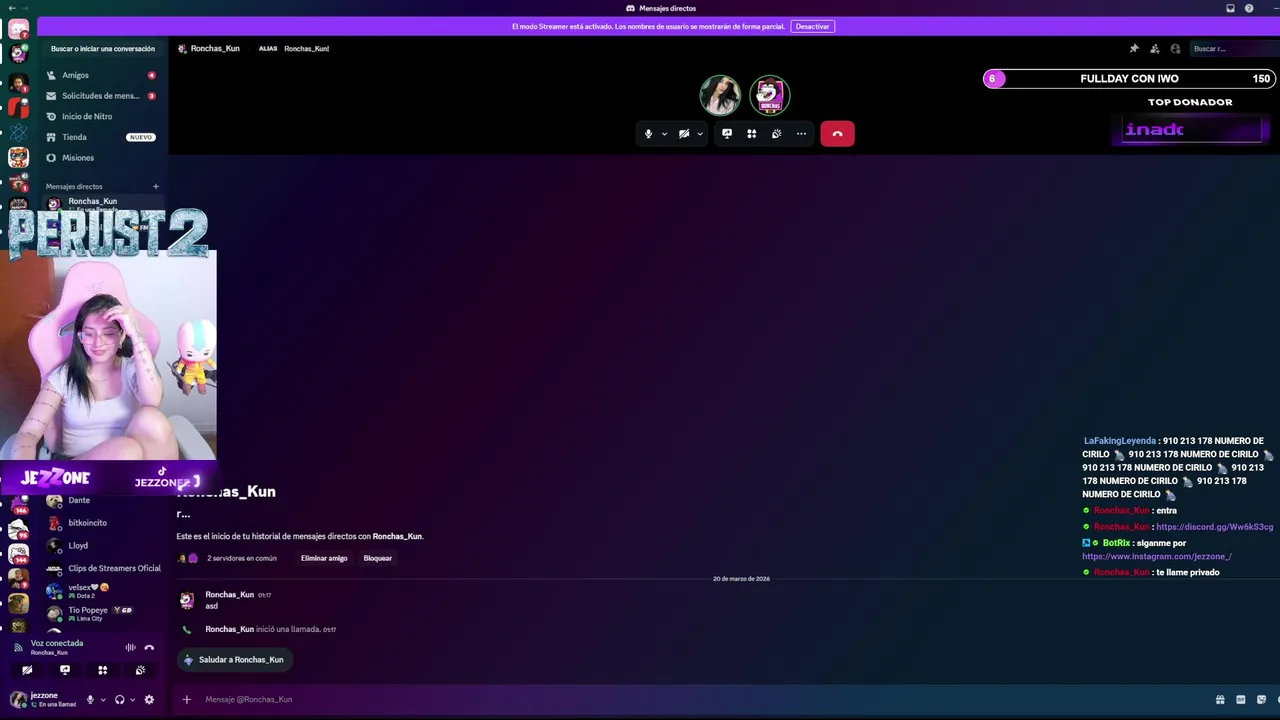
Task: Open GIF picker in message bar
Action: pyautogui.click(x=1241, y=699)
